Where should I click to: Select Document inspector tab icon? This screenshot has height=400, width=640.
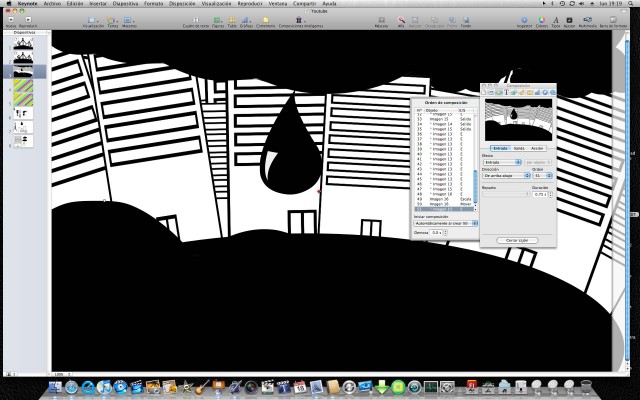484,92
